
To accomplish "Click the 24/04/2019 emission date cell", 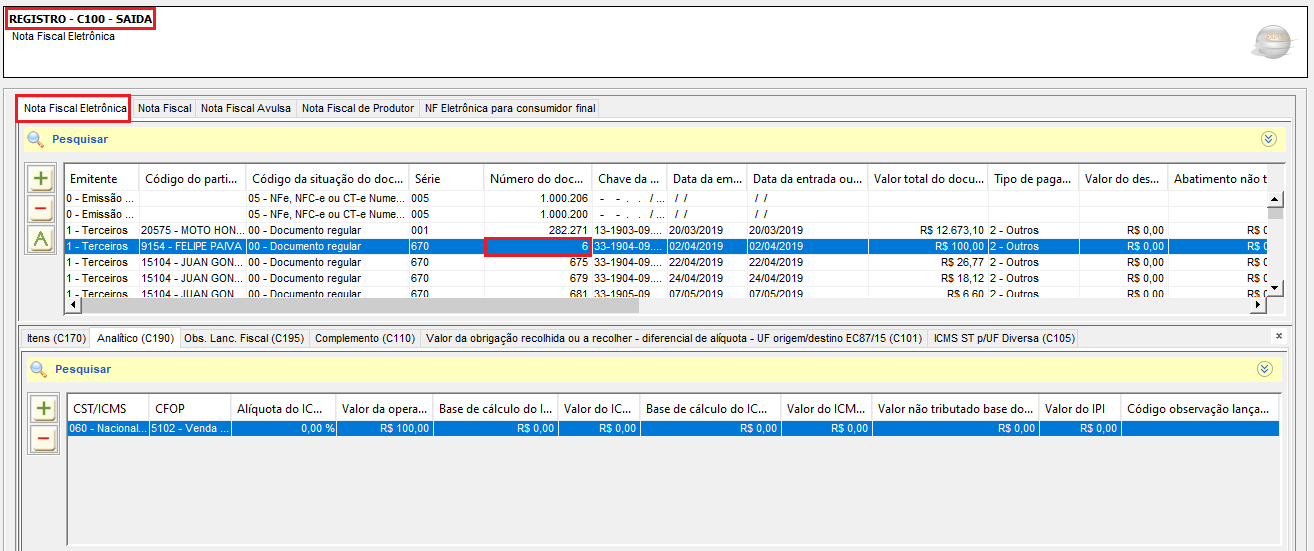I will click(707, 278).
